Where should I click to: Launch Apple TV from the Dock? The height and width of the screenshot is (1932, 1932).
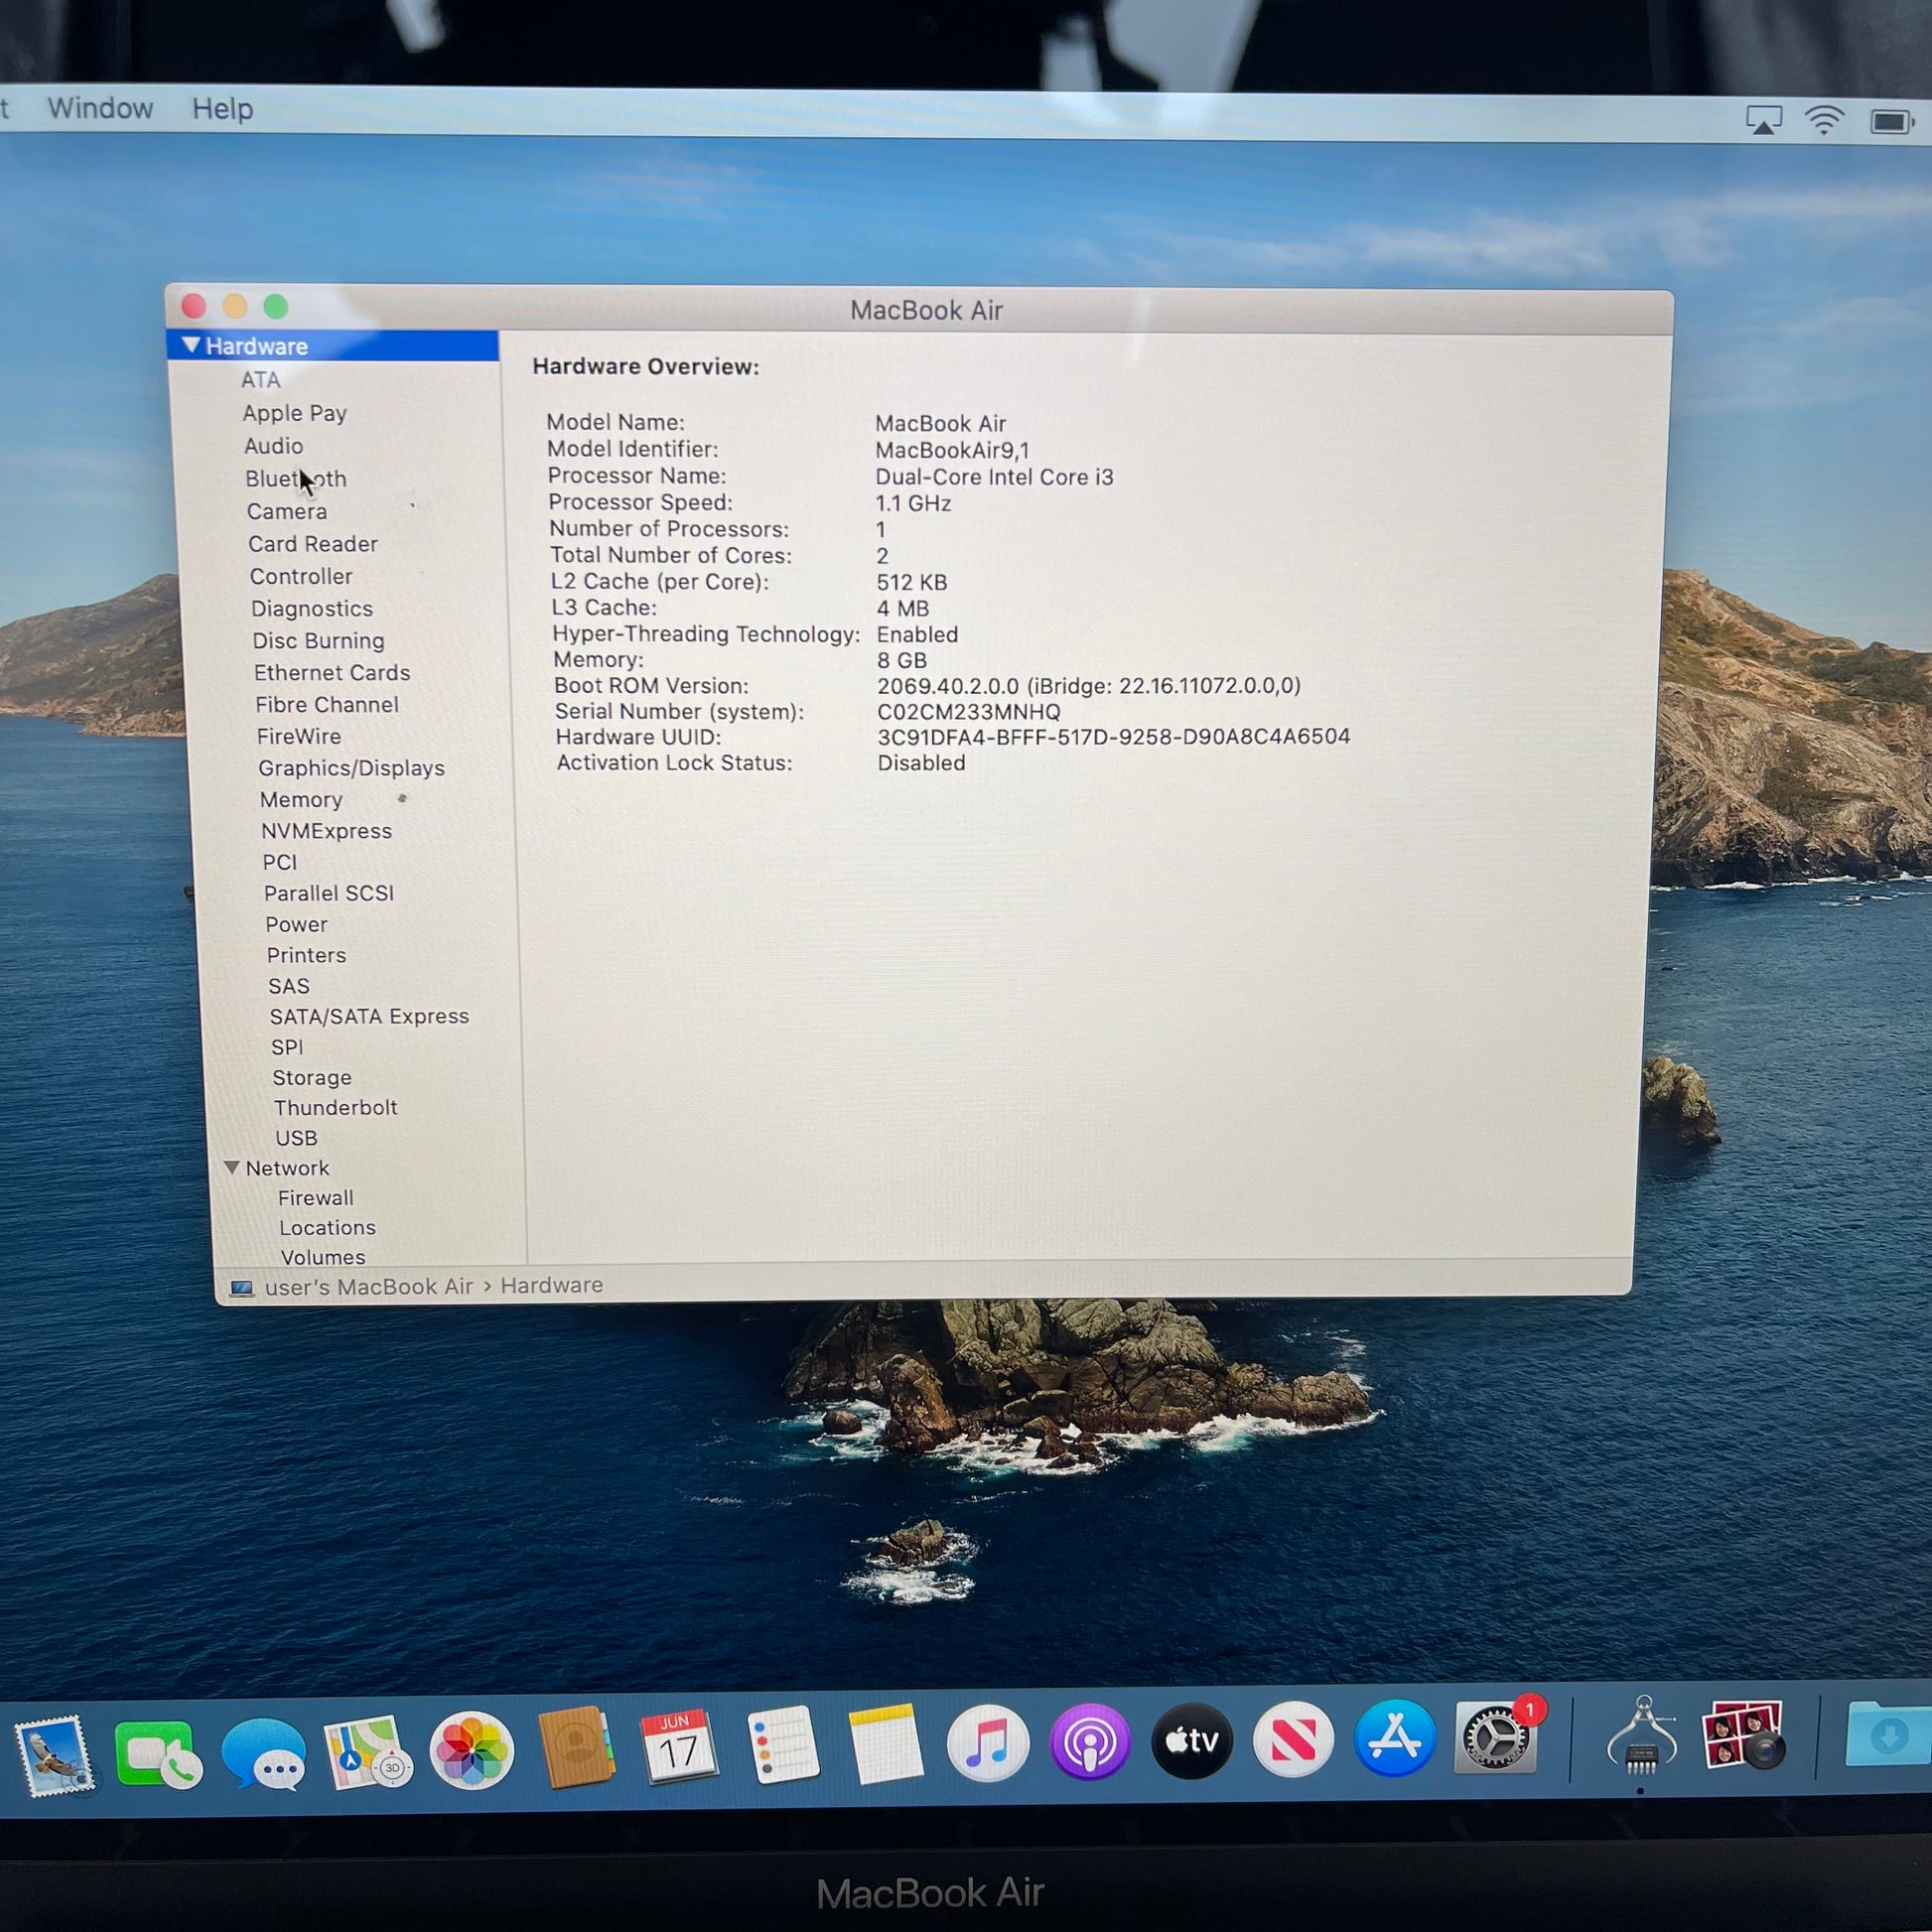(1192, 1741)
